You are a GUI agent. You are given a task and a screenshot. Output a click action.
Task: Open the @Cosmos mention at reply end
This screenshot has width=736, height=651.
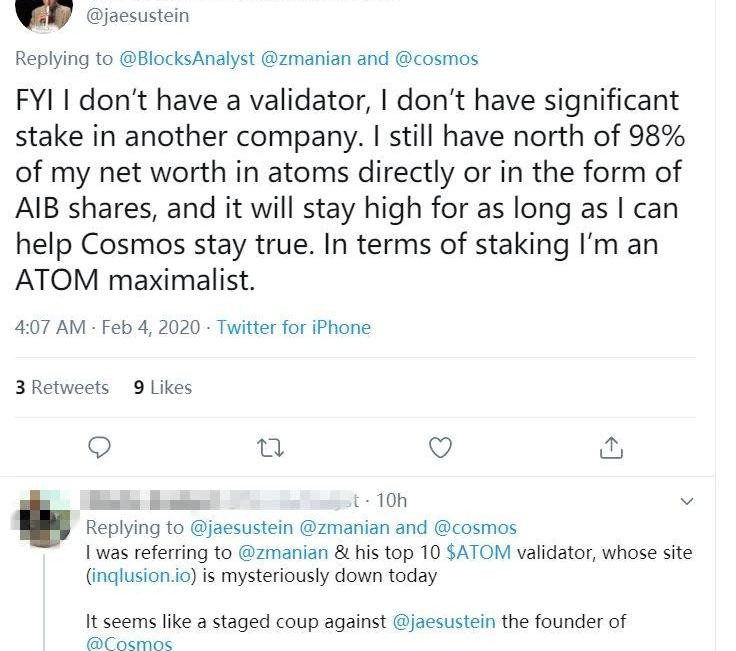click(129, 644)
